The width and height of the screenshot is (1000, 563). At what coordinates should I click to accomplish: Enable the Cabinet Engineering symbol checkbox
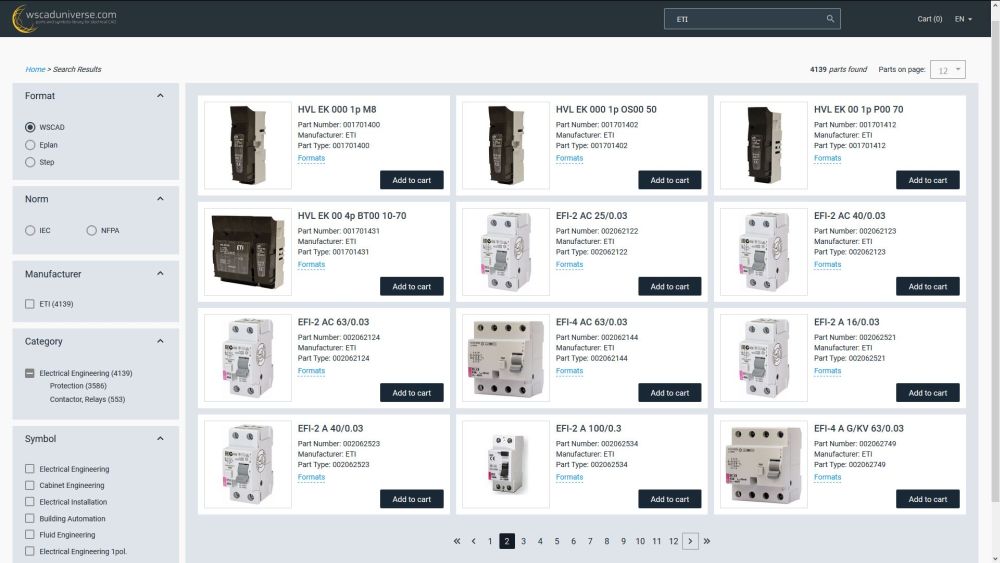point(30,485)
